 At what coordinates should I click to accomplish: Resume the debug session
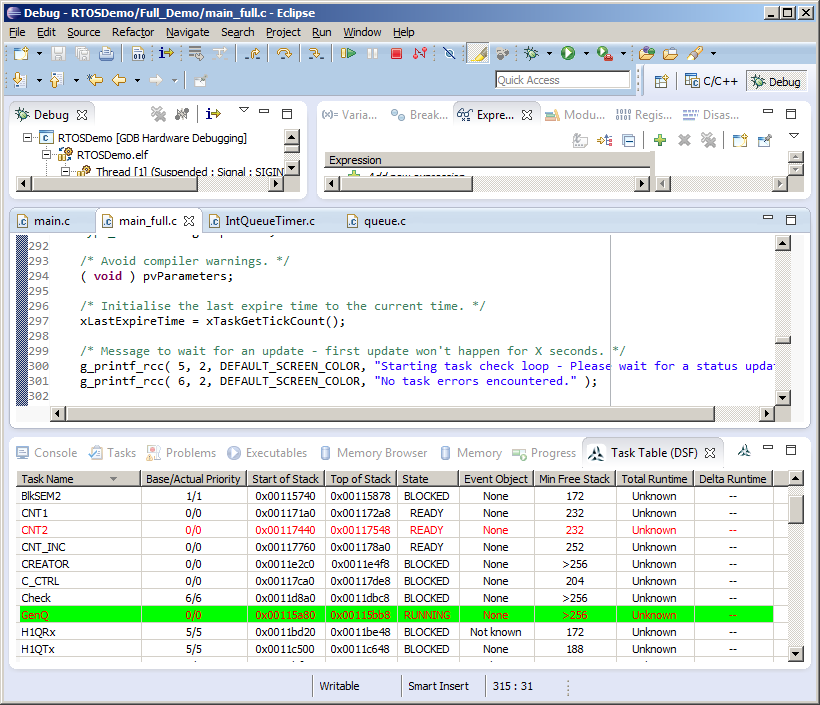point(348,53)
